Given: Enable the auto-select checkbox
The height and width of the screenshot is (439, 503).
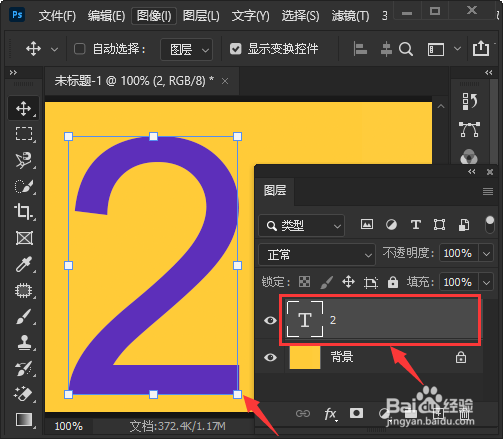Looking at the screenshot, I should (x=80, y=49).
